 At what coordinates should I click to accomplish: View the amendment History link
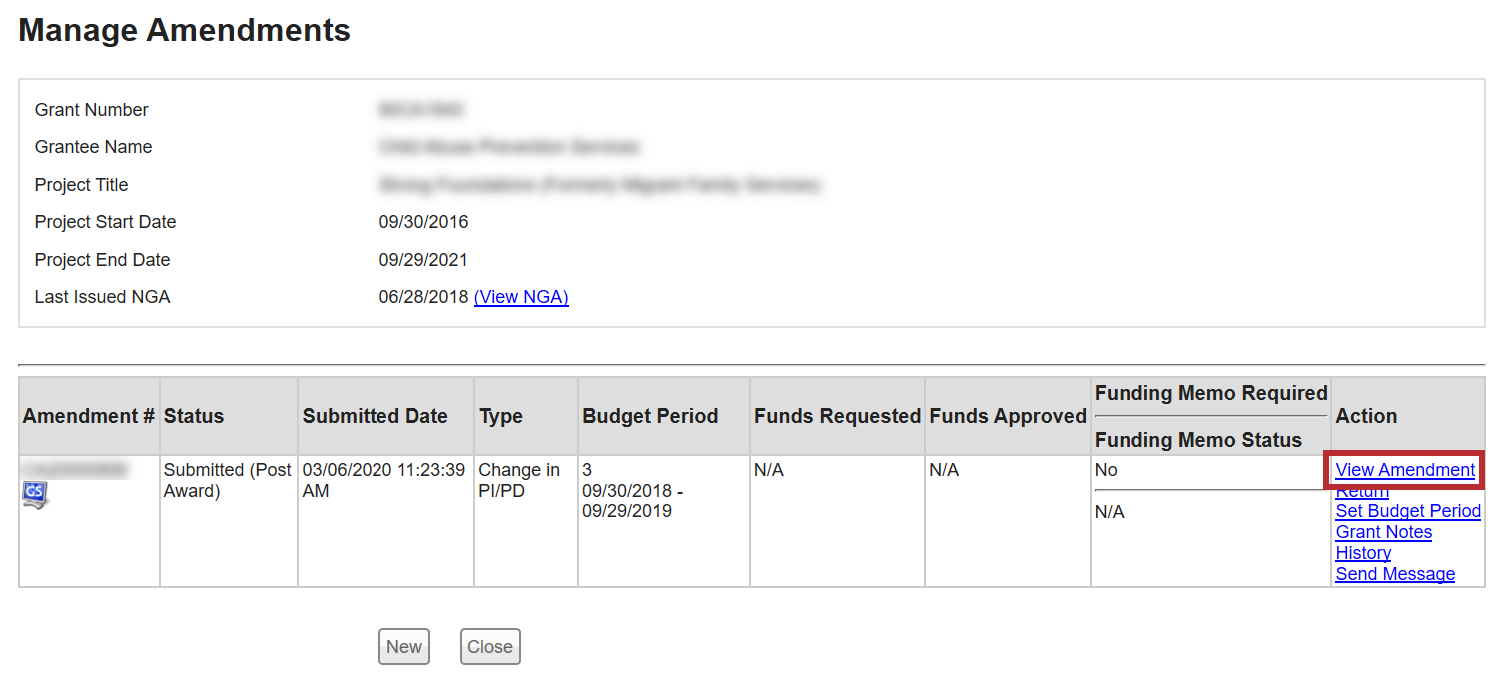tap(1363, 553)
